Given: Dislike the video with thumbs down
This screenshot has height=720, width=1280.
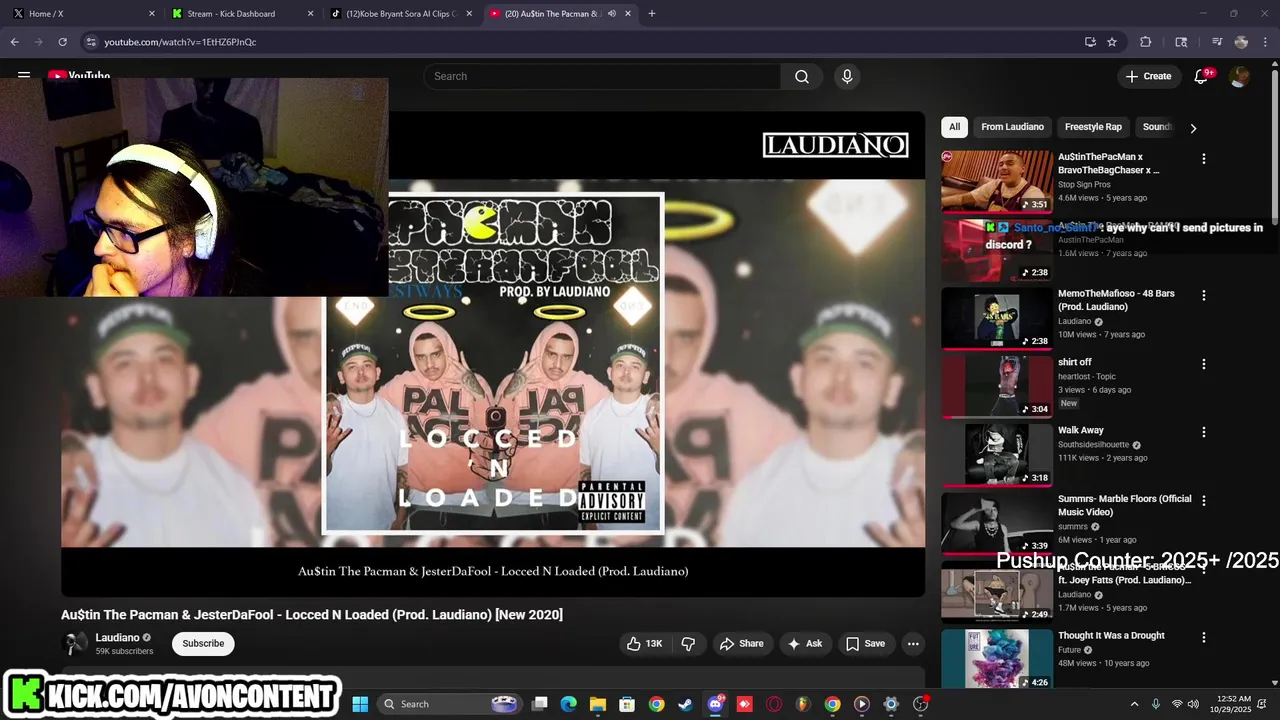Looking at the screenshot, I should [688, 644].
